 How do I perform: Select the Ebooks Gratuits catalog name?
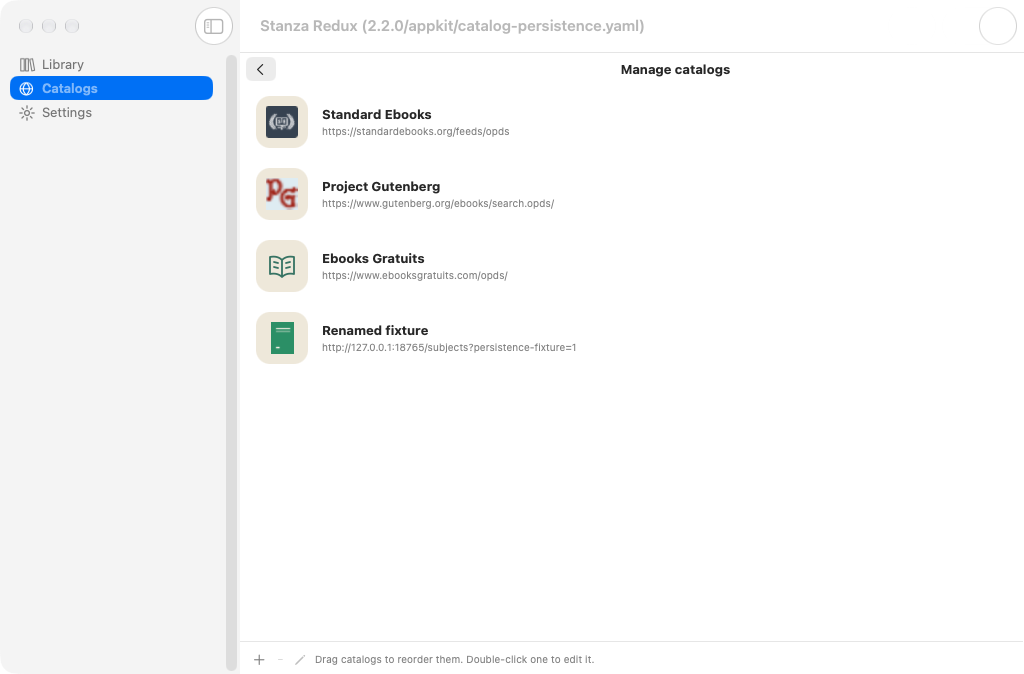373,258
